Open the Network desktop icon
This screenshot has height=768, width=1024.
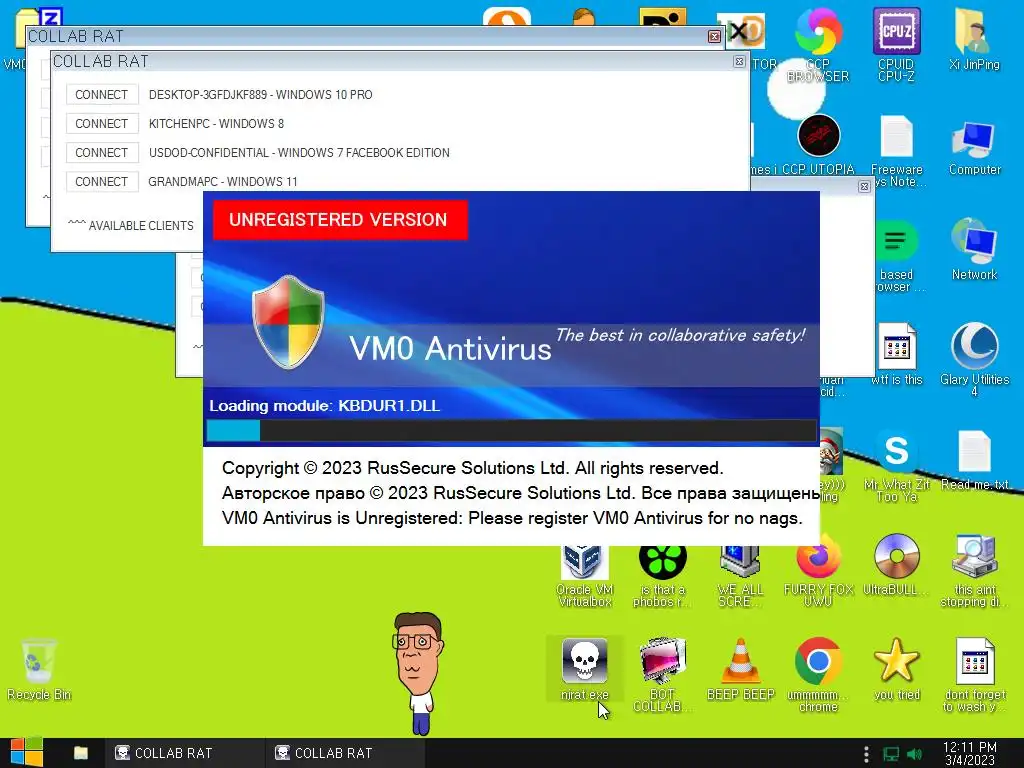(x=974, y=249)
